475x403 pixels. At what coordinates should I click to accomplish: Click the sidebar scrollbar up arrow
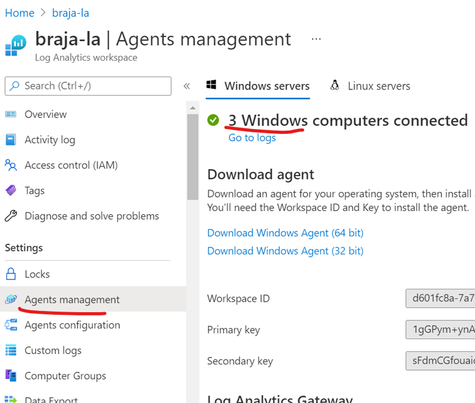193,108
